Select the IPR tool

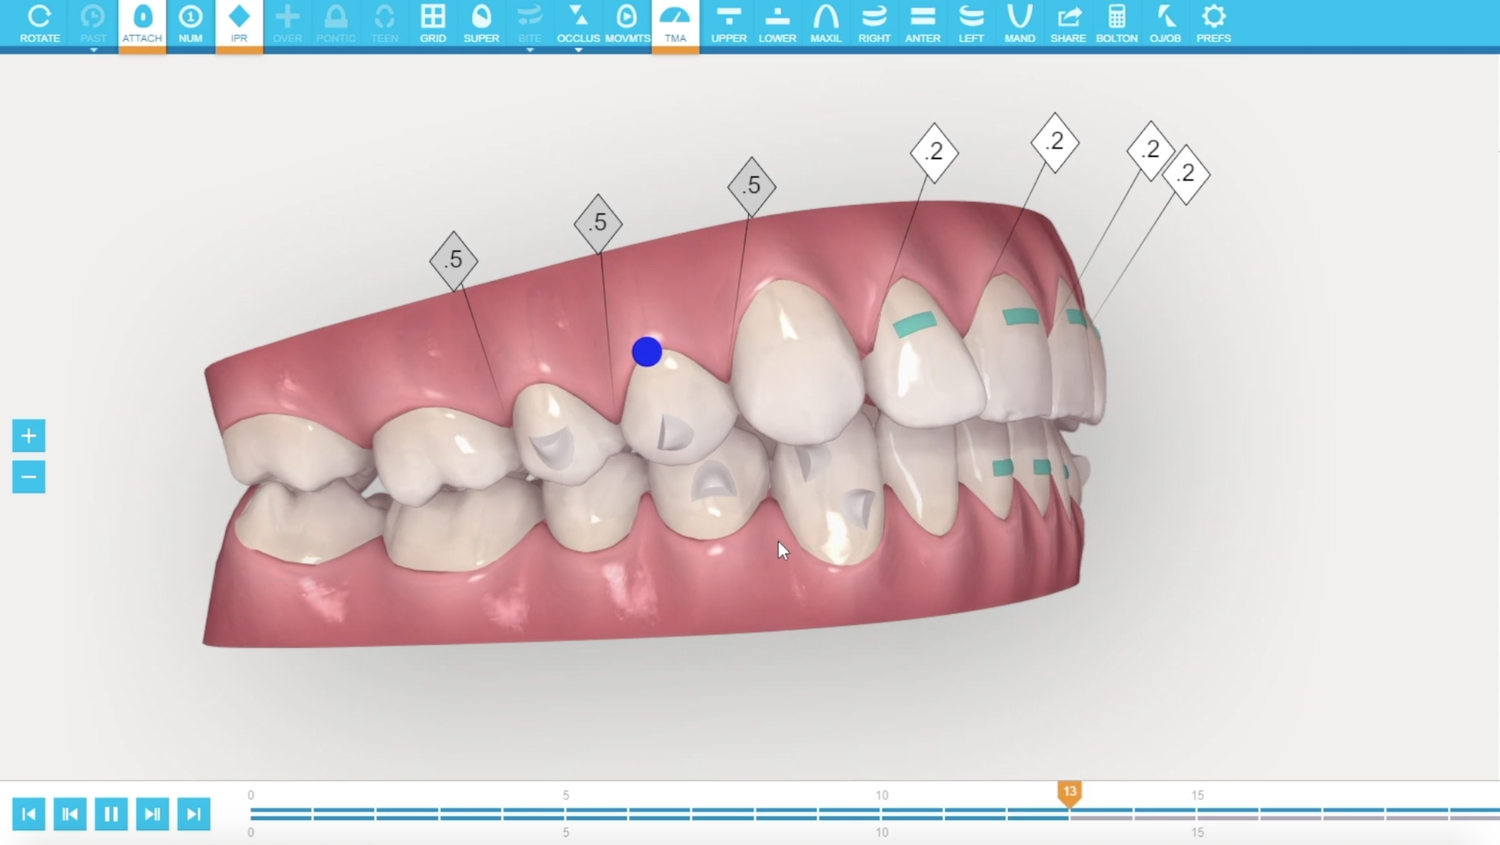point(239,22)
